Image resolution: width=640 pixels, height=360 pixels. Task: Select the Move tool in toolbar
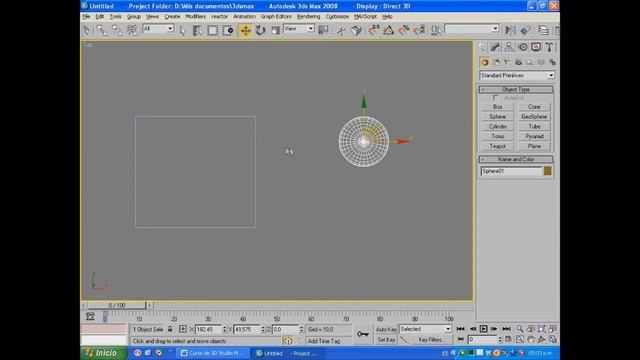[x=245, y=30]
